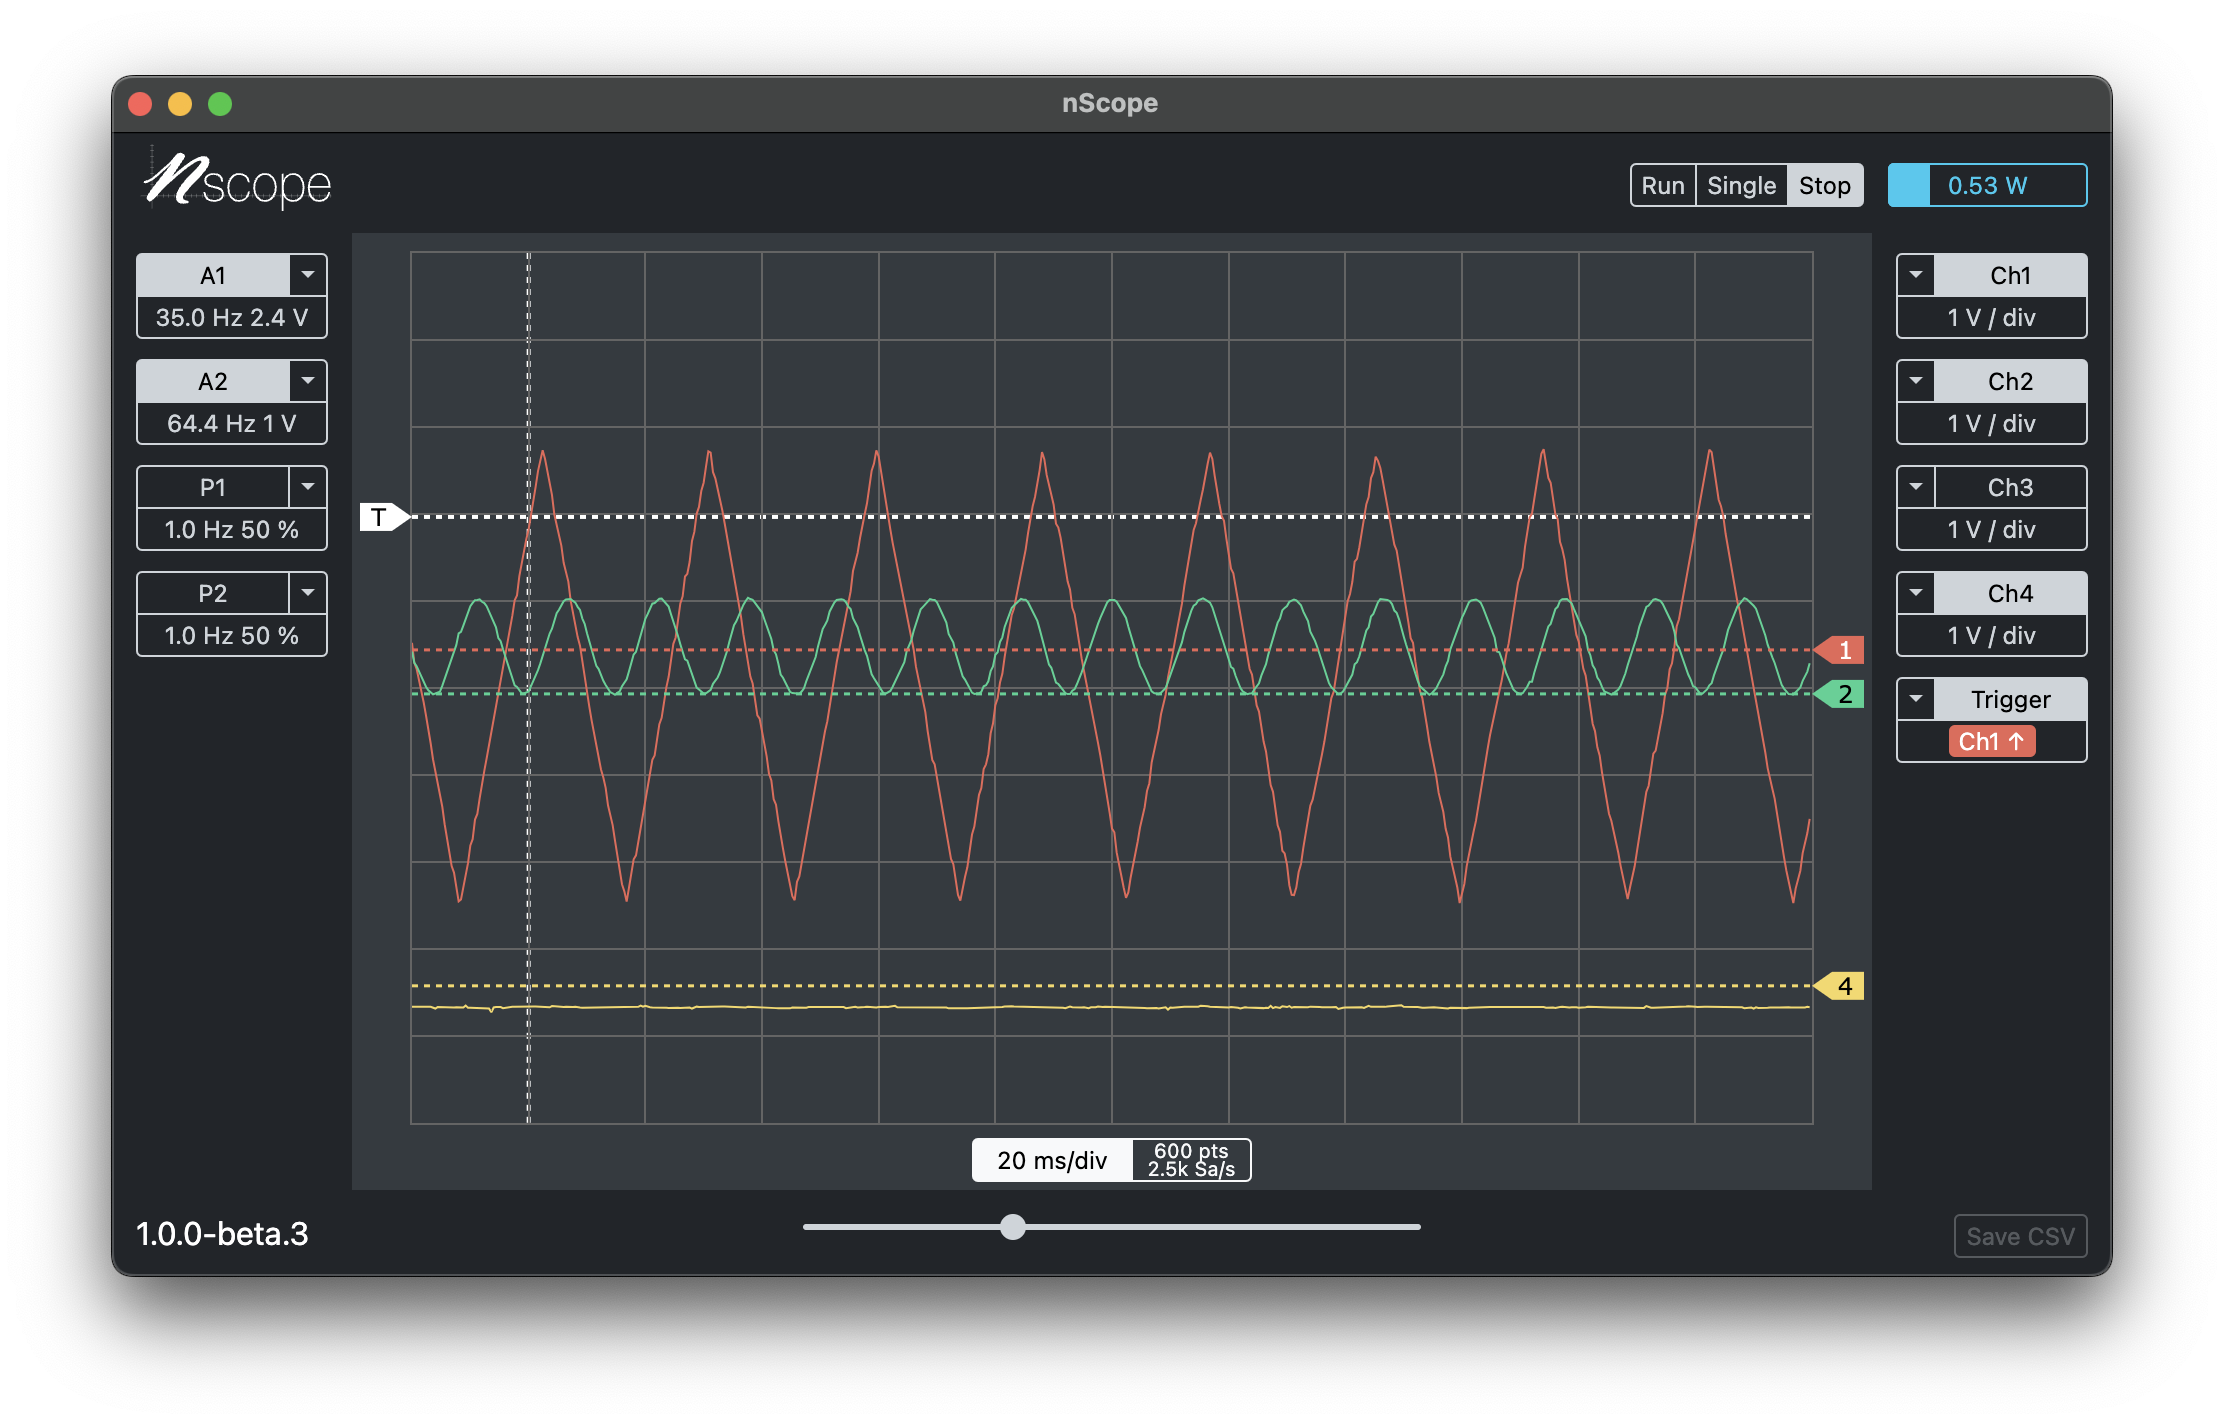Toggle channel Ch4 display
This screenshot has width=2224, height=1424.
click(2010, 593)
